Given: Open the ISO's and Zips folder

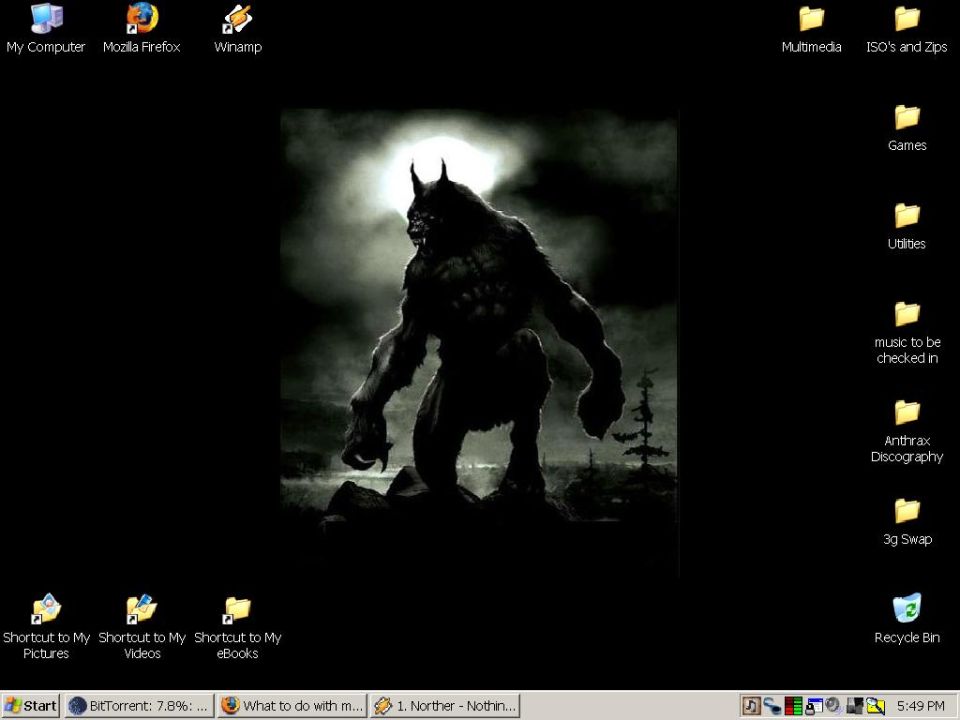Looking at the screenshot, I should (x=907, y=29).
